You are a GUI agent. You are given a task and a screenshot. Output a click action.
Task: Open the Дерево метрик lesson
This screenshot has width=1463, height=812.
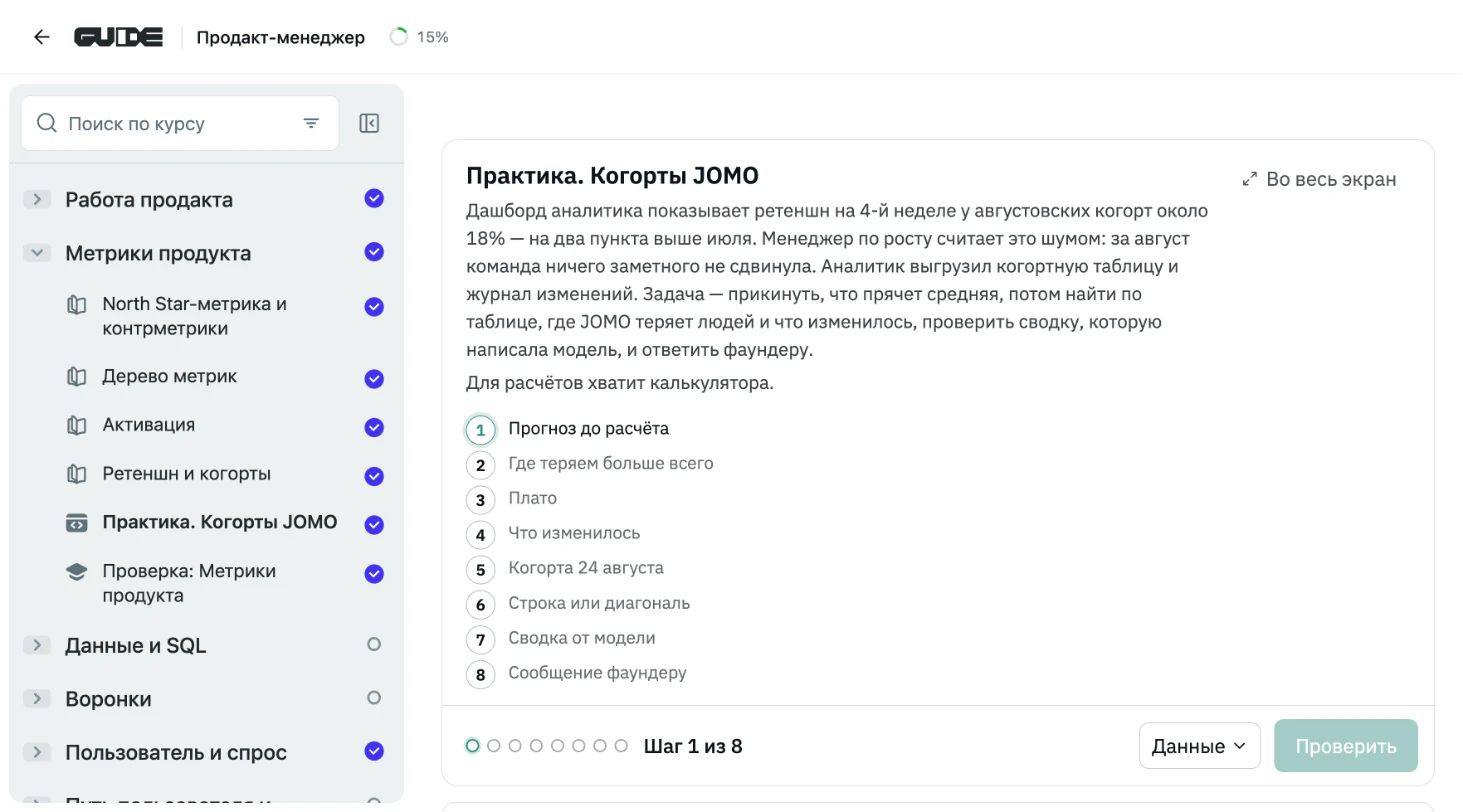170,376
